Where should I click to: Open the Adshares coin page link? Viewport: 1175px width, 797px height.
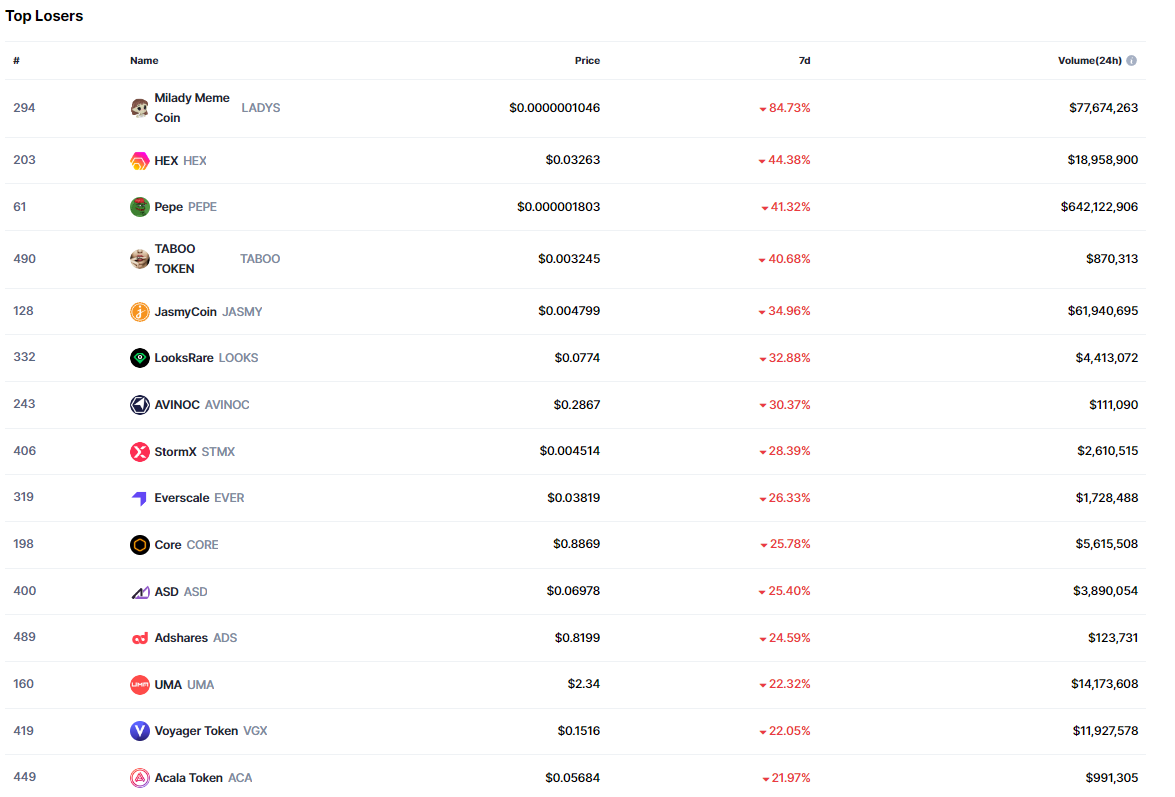click(x=182, y=638)
